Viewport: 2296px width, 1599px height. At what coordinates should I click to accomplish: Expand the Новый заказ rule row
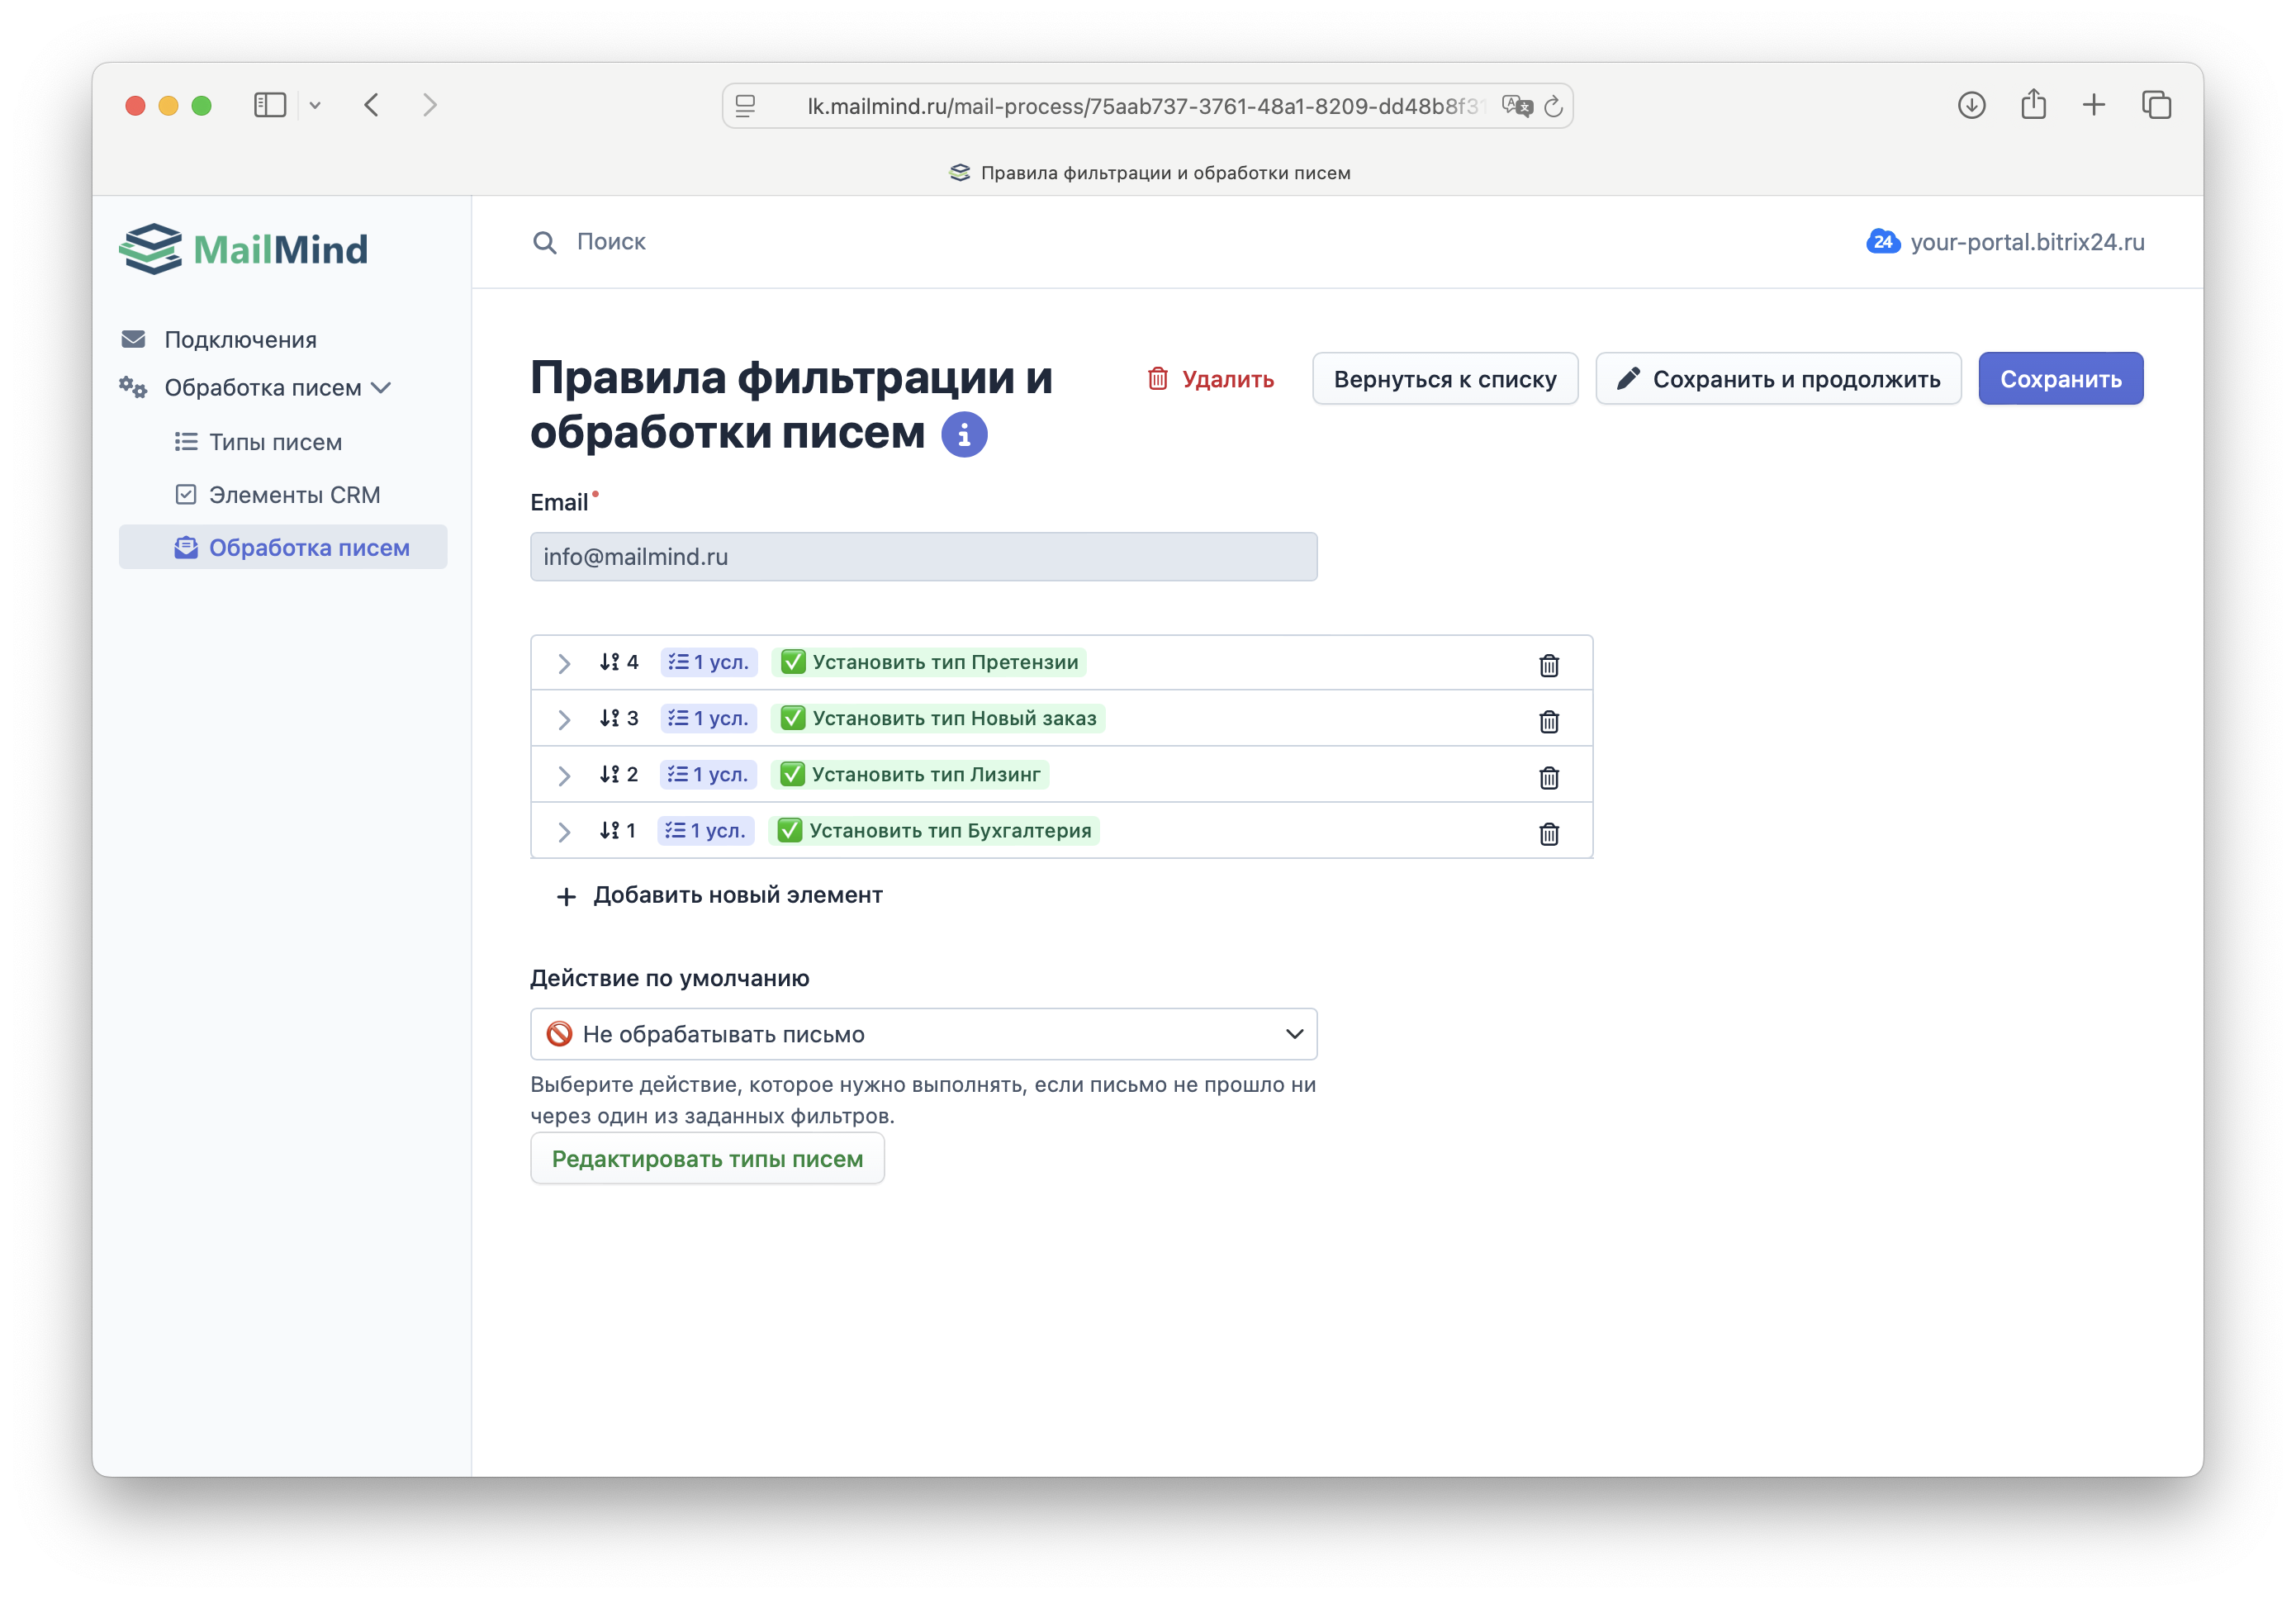coord(564,719)
